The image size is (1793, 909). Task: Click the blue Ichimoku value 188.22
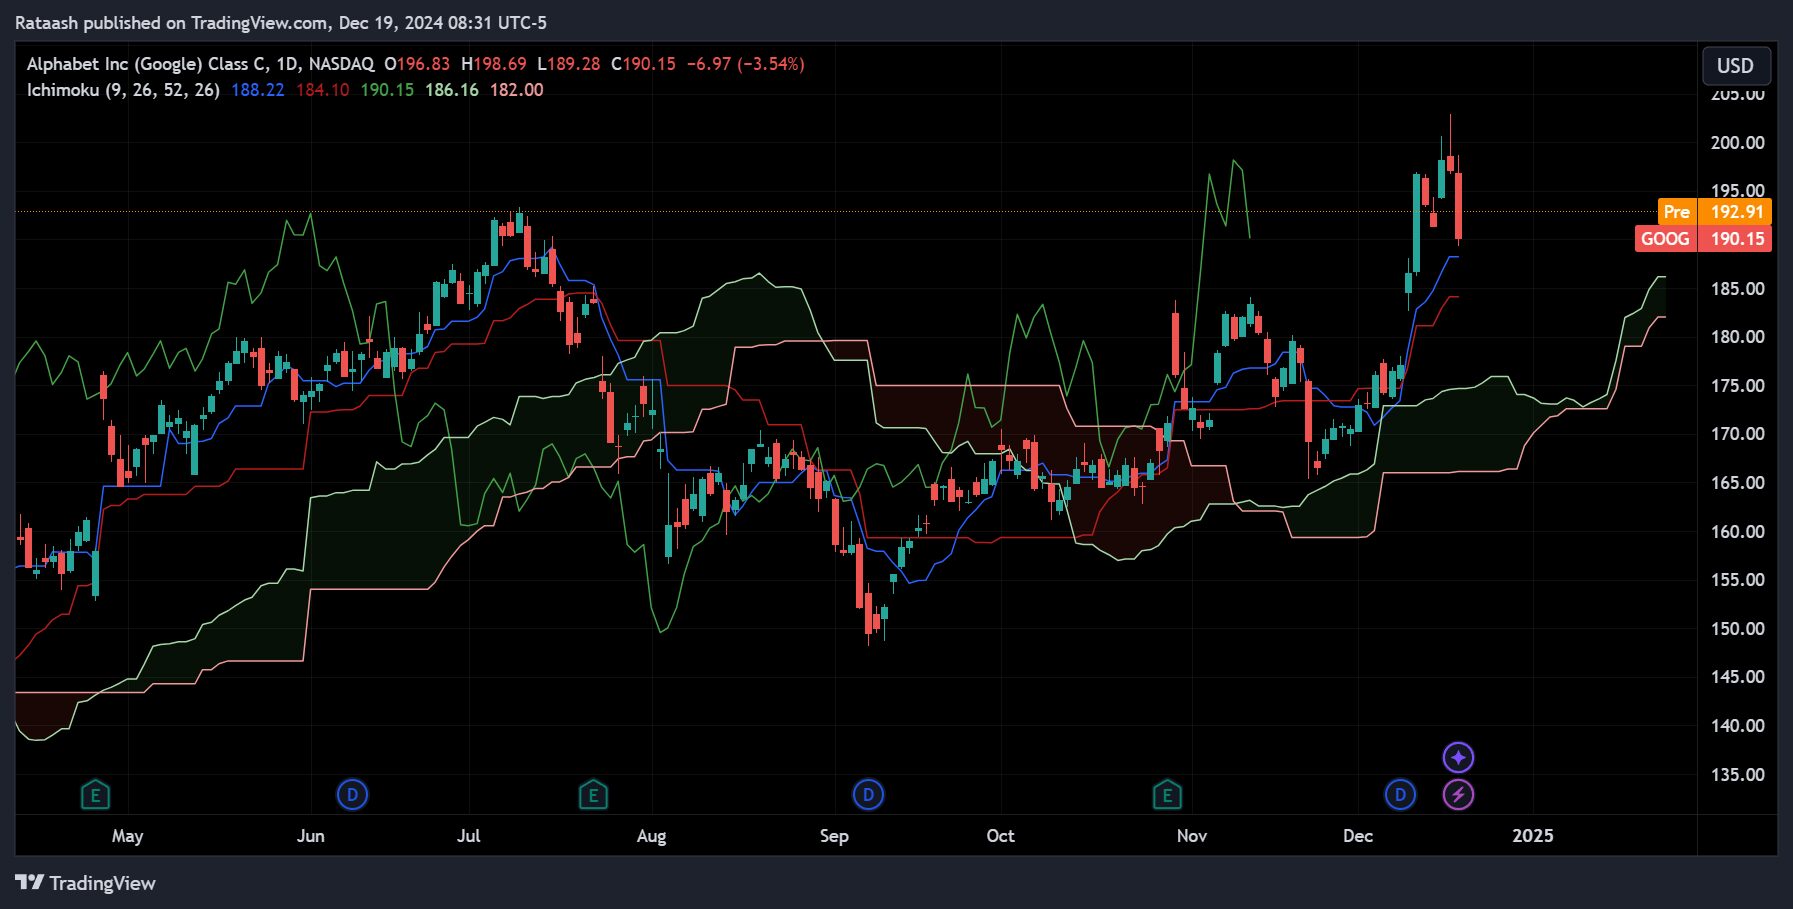pyautogui.click(x=258, y=90)
